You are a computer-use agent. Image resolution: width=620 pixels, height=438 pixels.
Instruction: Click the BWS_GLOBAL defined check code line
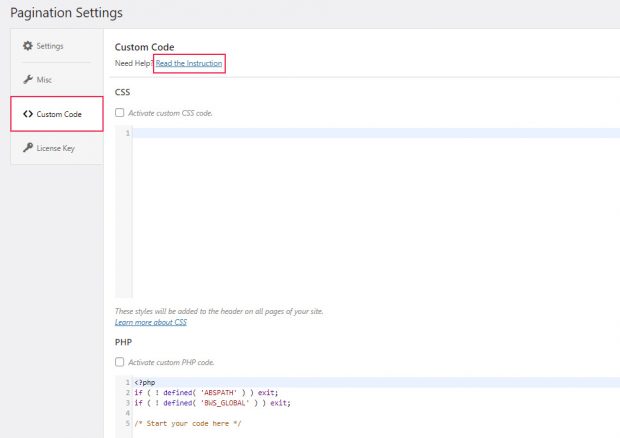[212, 403]
